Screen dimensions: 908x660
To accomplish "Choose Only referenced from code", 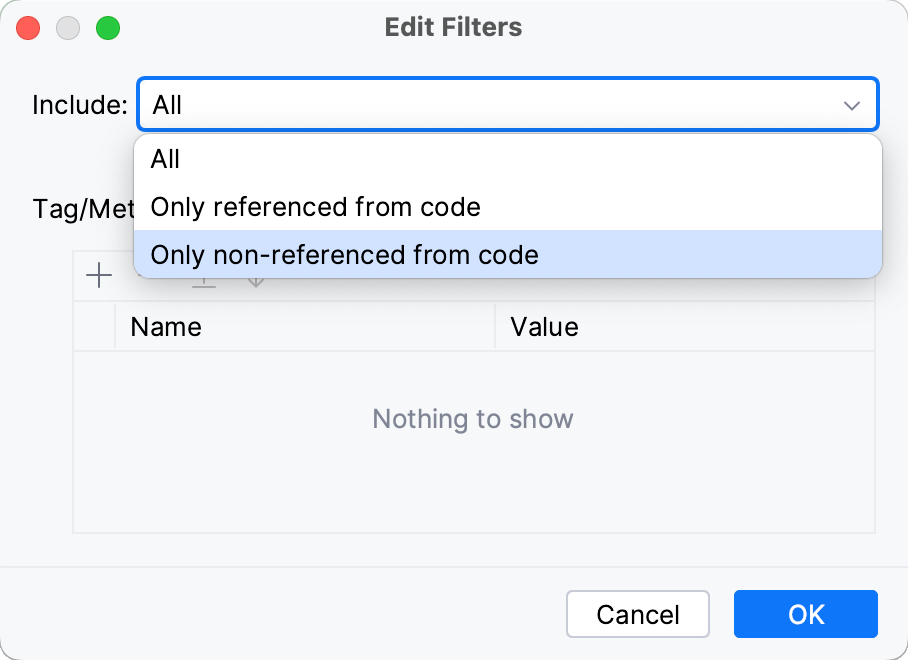I will [x=317, y=206].
